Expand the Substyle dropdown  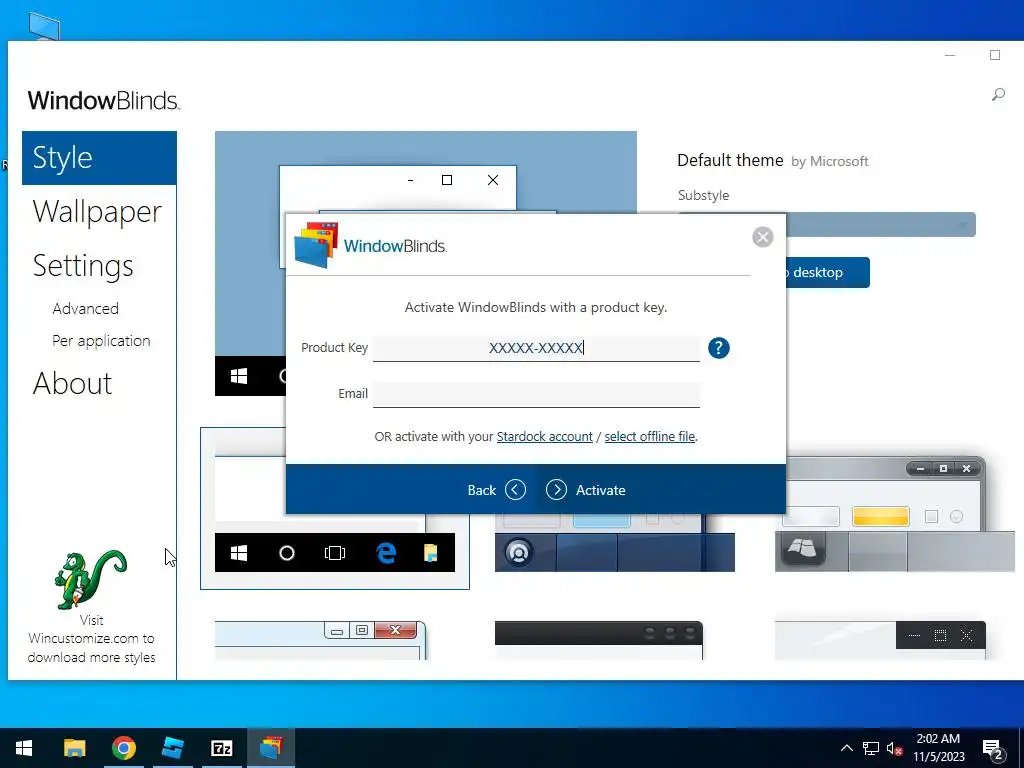[880, 225]
